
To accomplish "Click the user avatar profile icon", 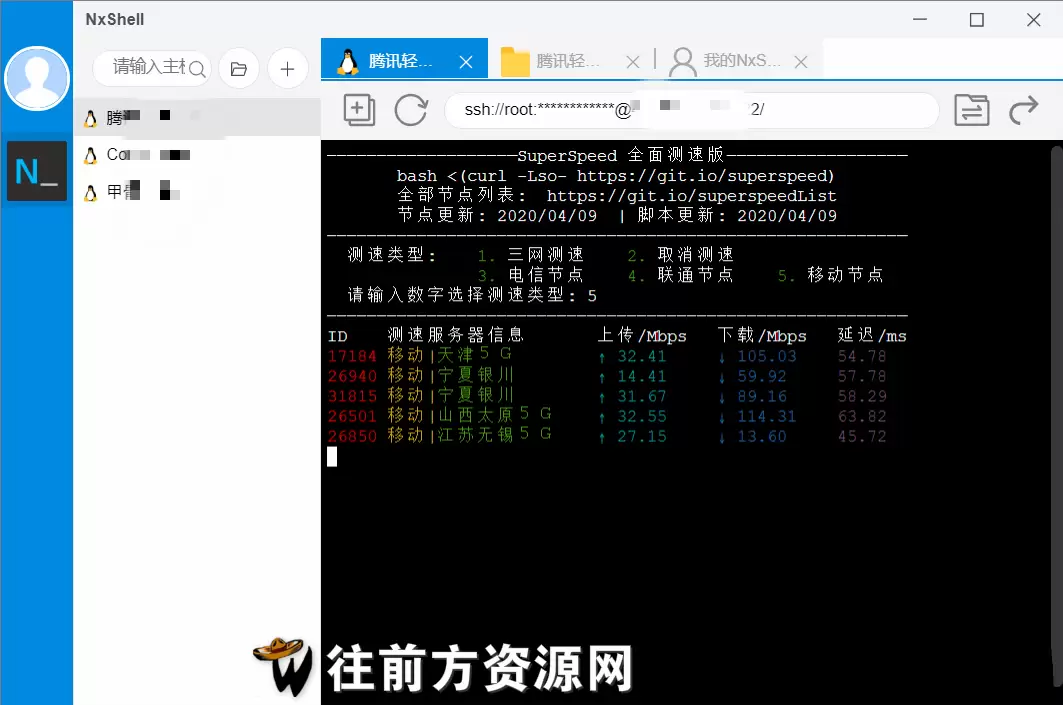I will coord(37,78).
